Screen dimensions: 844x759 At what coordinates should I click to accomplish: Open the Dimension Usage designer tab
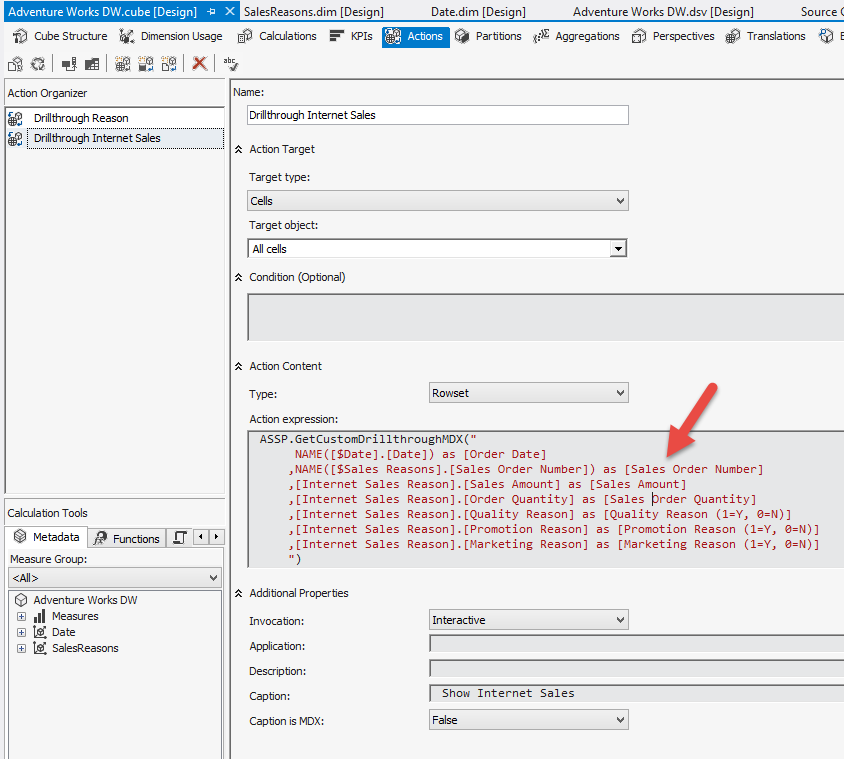pos(171,36)
